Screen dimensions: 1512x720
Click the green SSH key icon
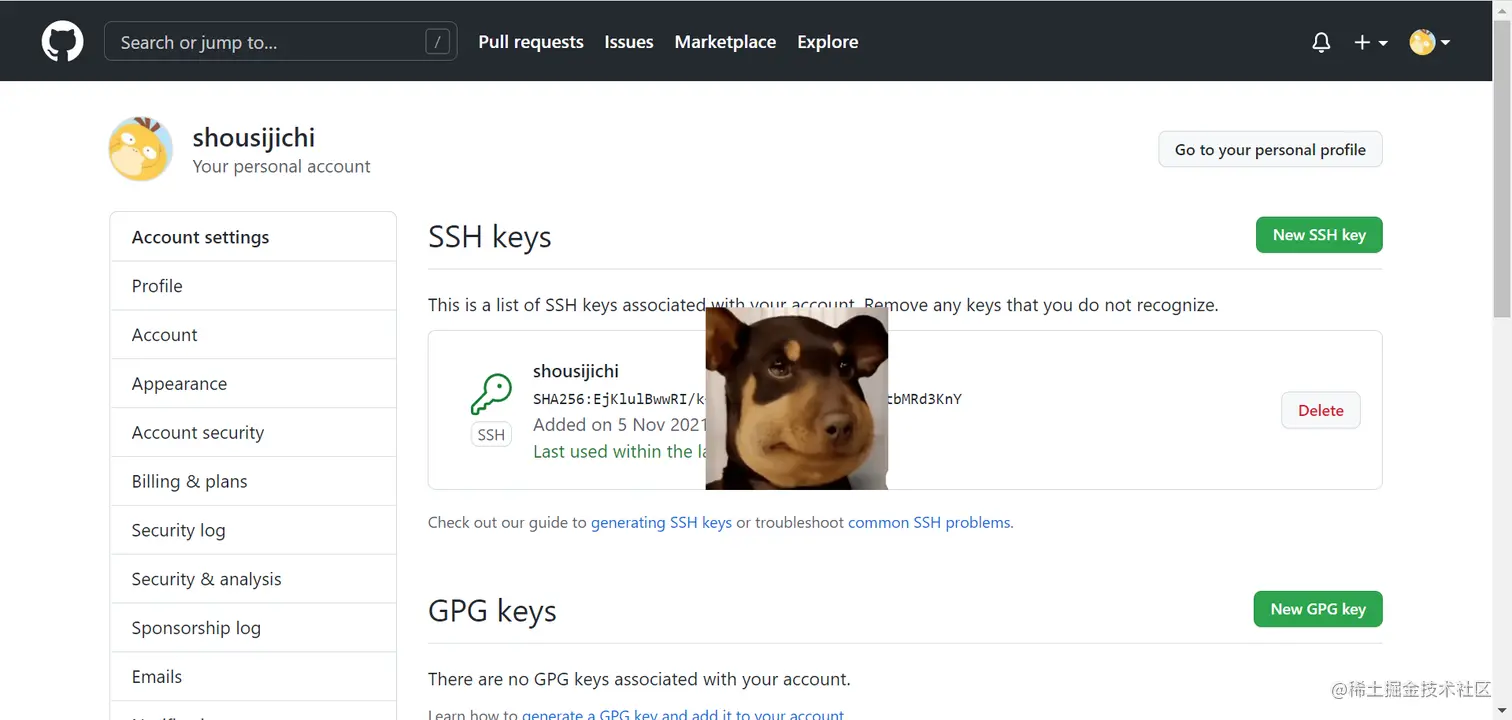(491, 394)
